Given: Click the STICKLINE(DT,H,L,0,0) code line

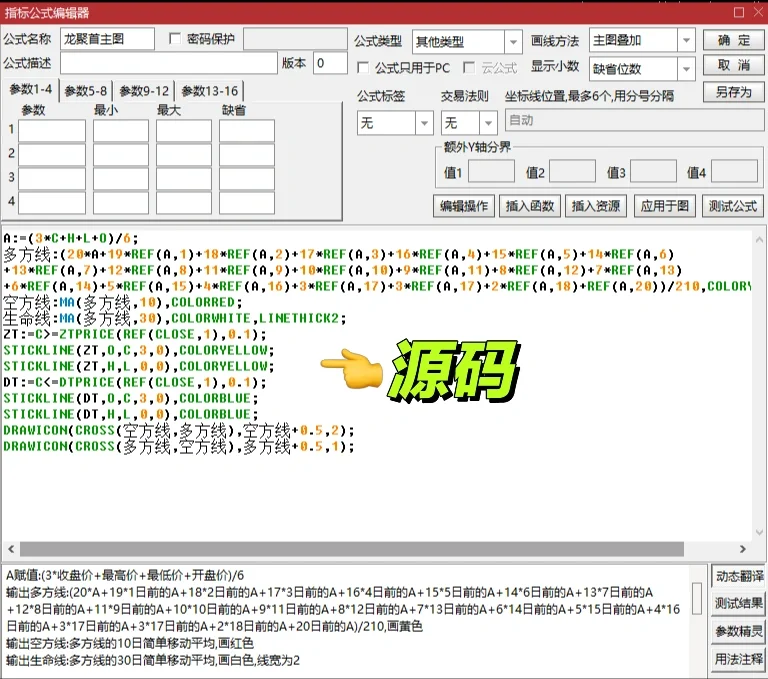Looking at the screenshot, I should [131, 414].
